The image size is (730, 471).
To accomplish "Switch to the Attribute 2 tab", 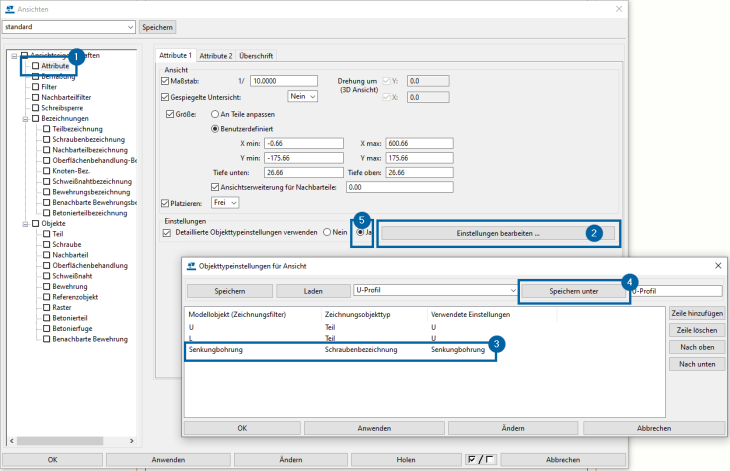I will point(215,55).
